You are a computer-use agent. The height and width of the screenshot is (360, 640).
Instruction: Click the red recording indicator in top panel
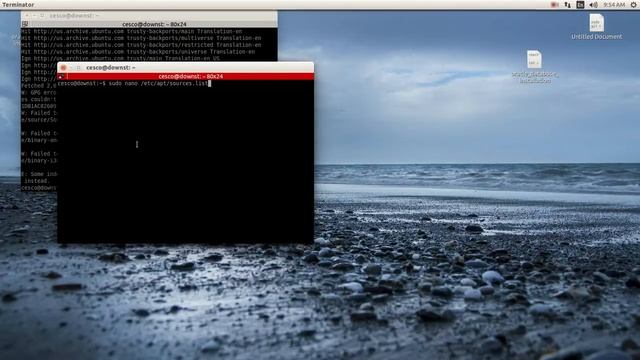pos(555,5)
